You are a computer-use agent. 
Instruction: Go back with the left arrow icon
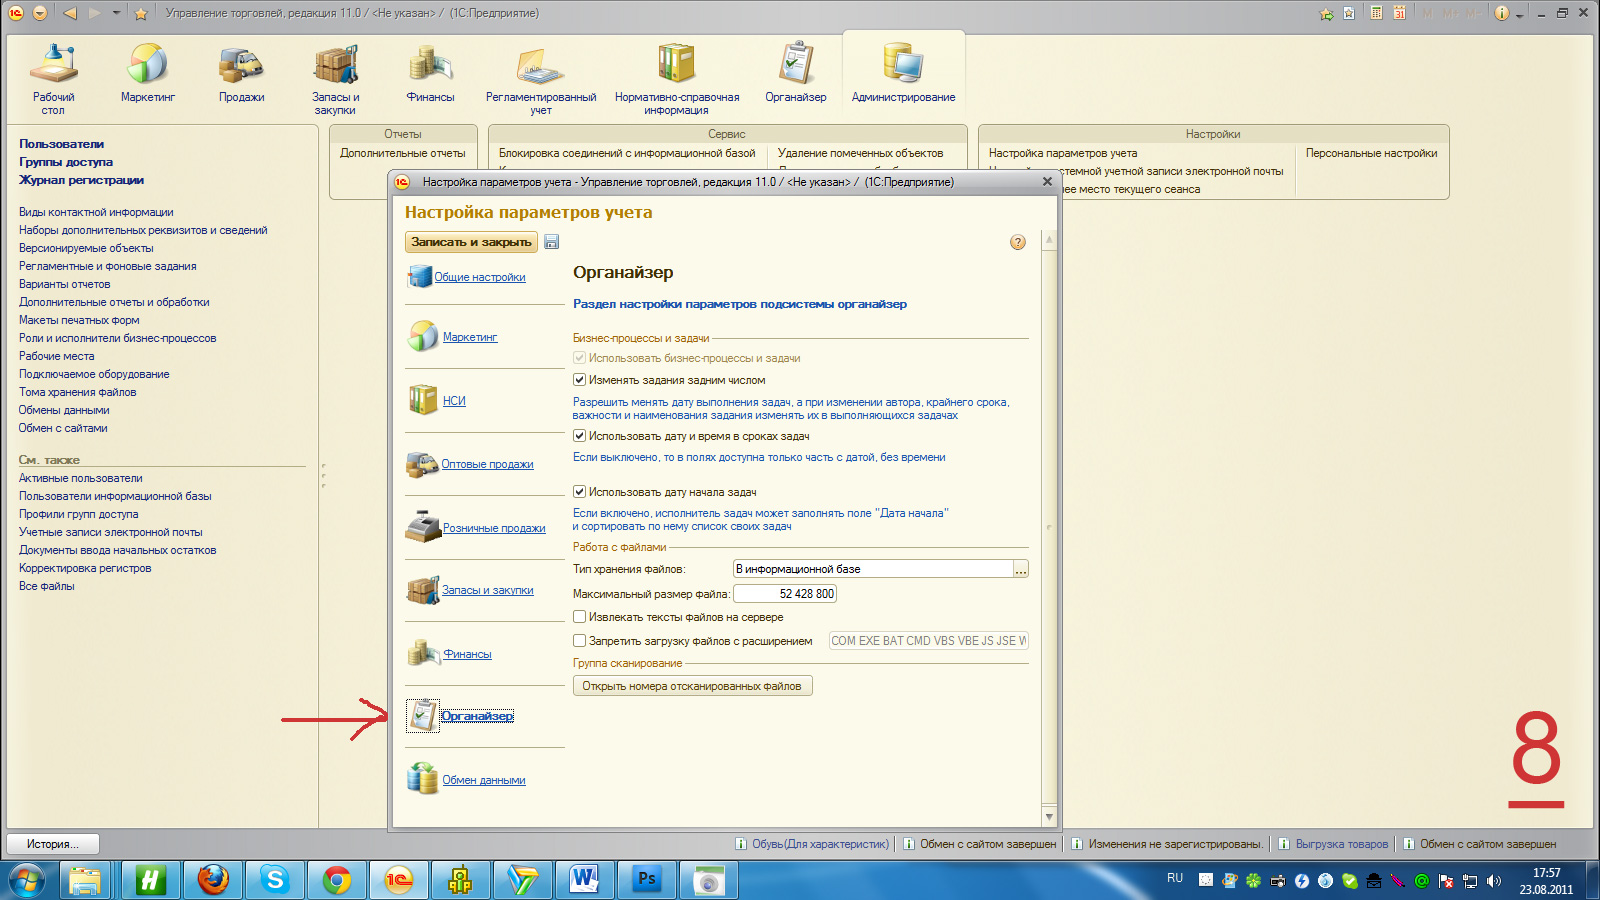69,13
